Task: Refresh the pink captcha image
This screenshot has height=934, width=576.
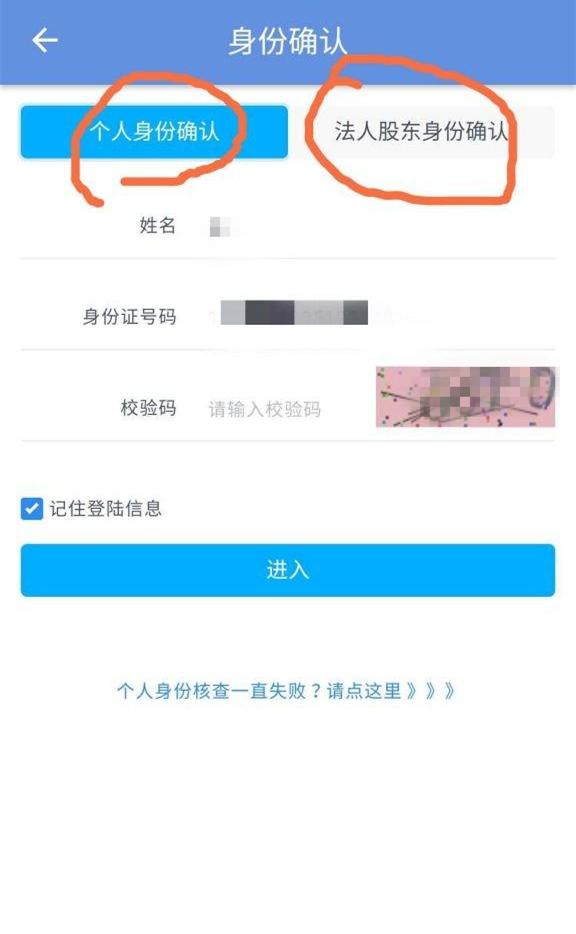Action: click(465, 397)
